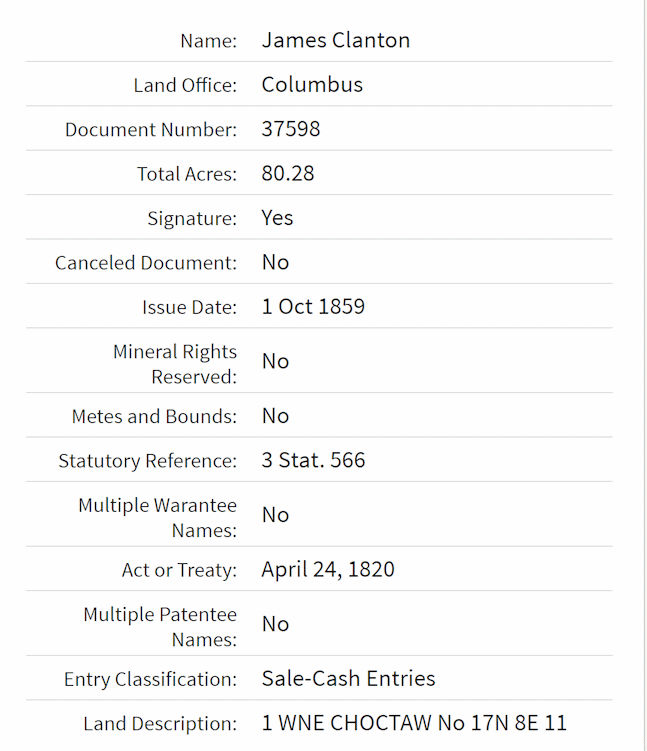647x751 pixels.
Task: Select the issue date 1 Oct 1859
Action: point(313,307)
